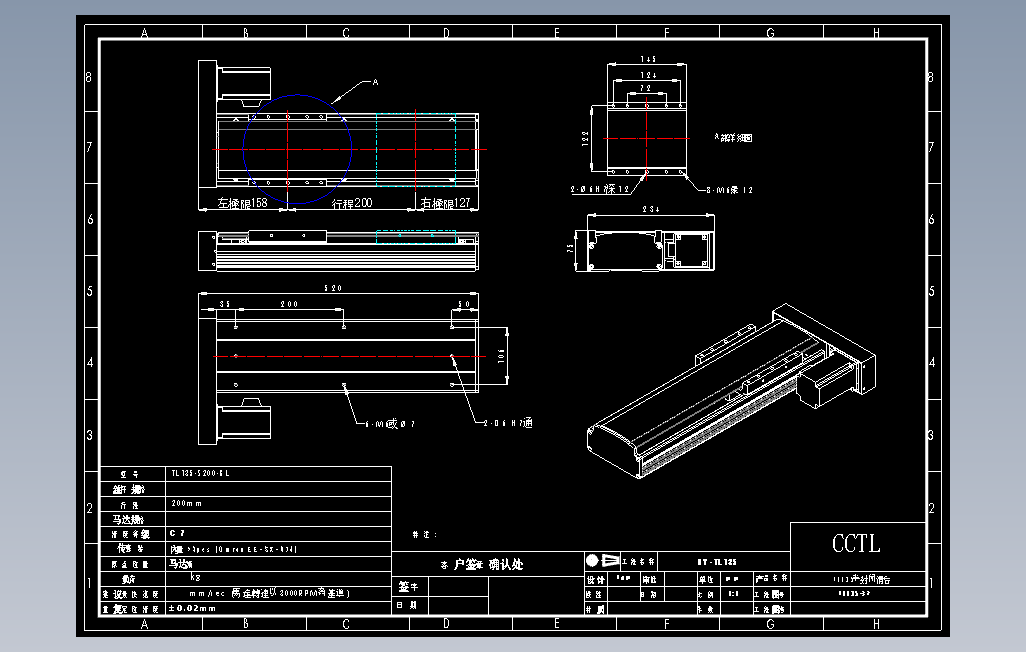1026x652 pixels.
Task: Select the cyan dashed carriage outline in side view
Action: click(416, 236)
